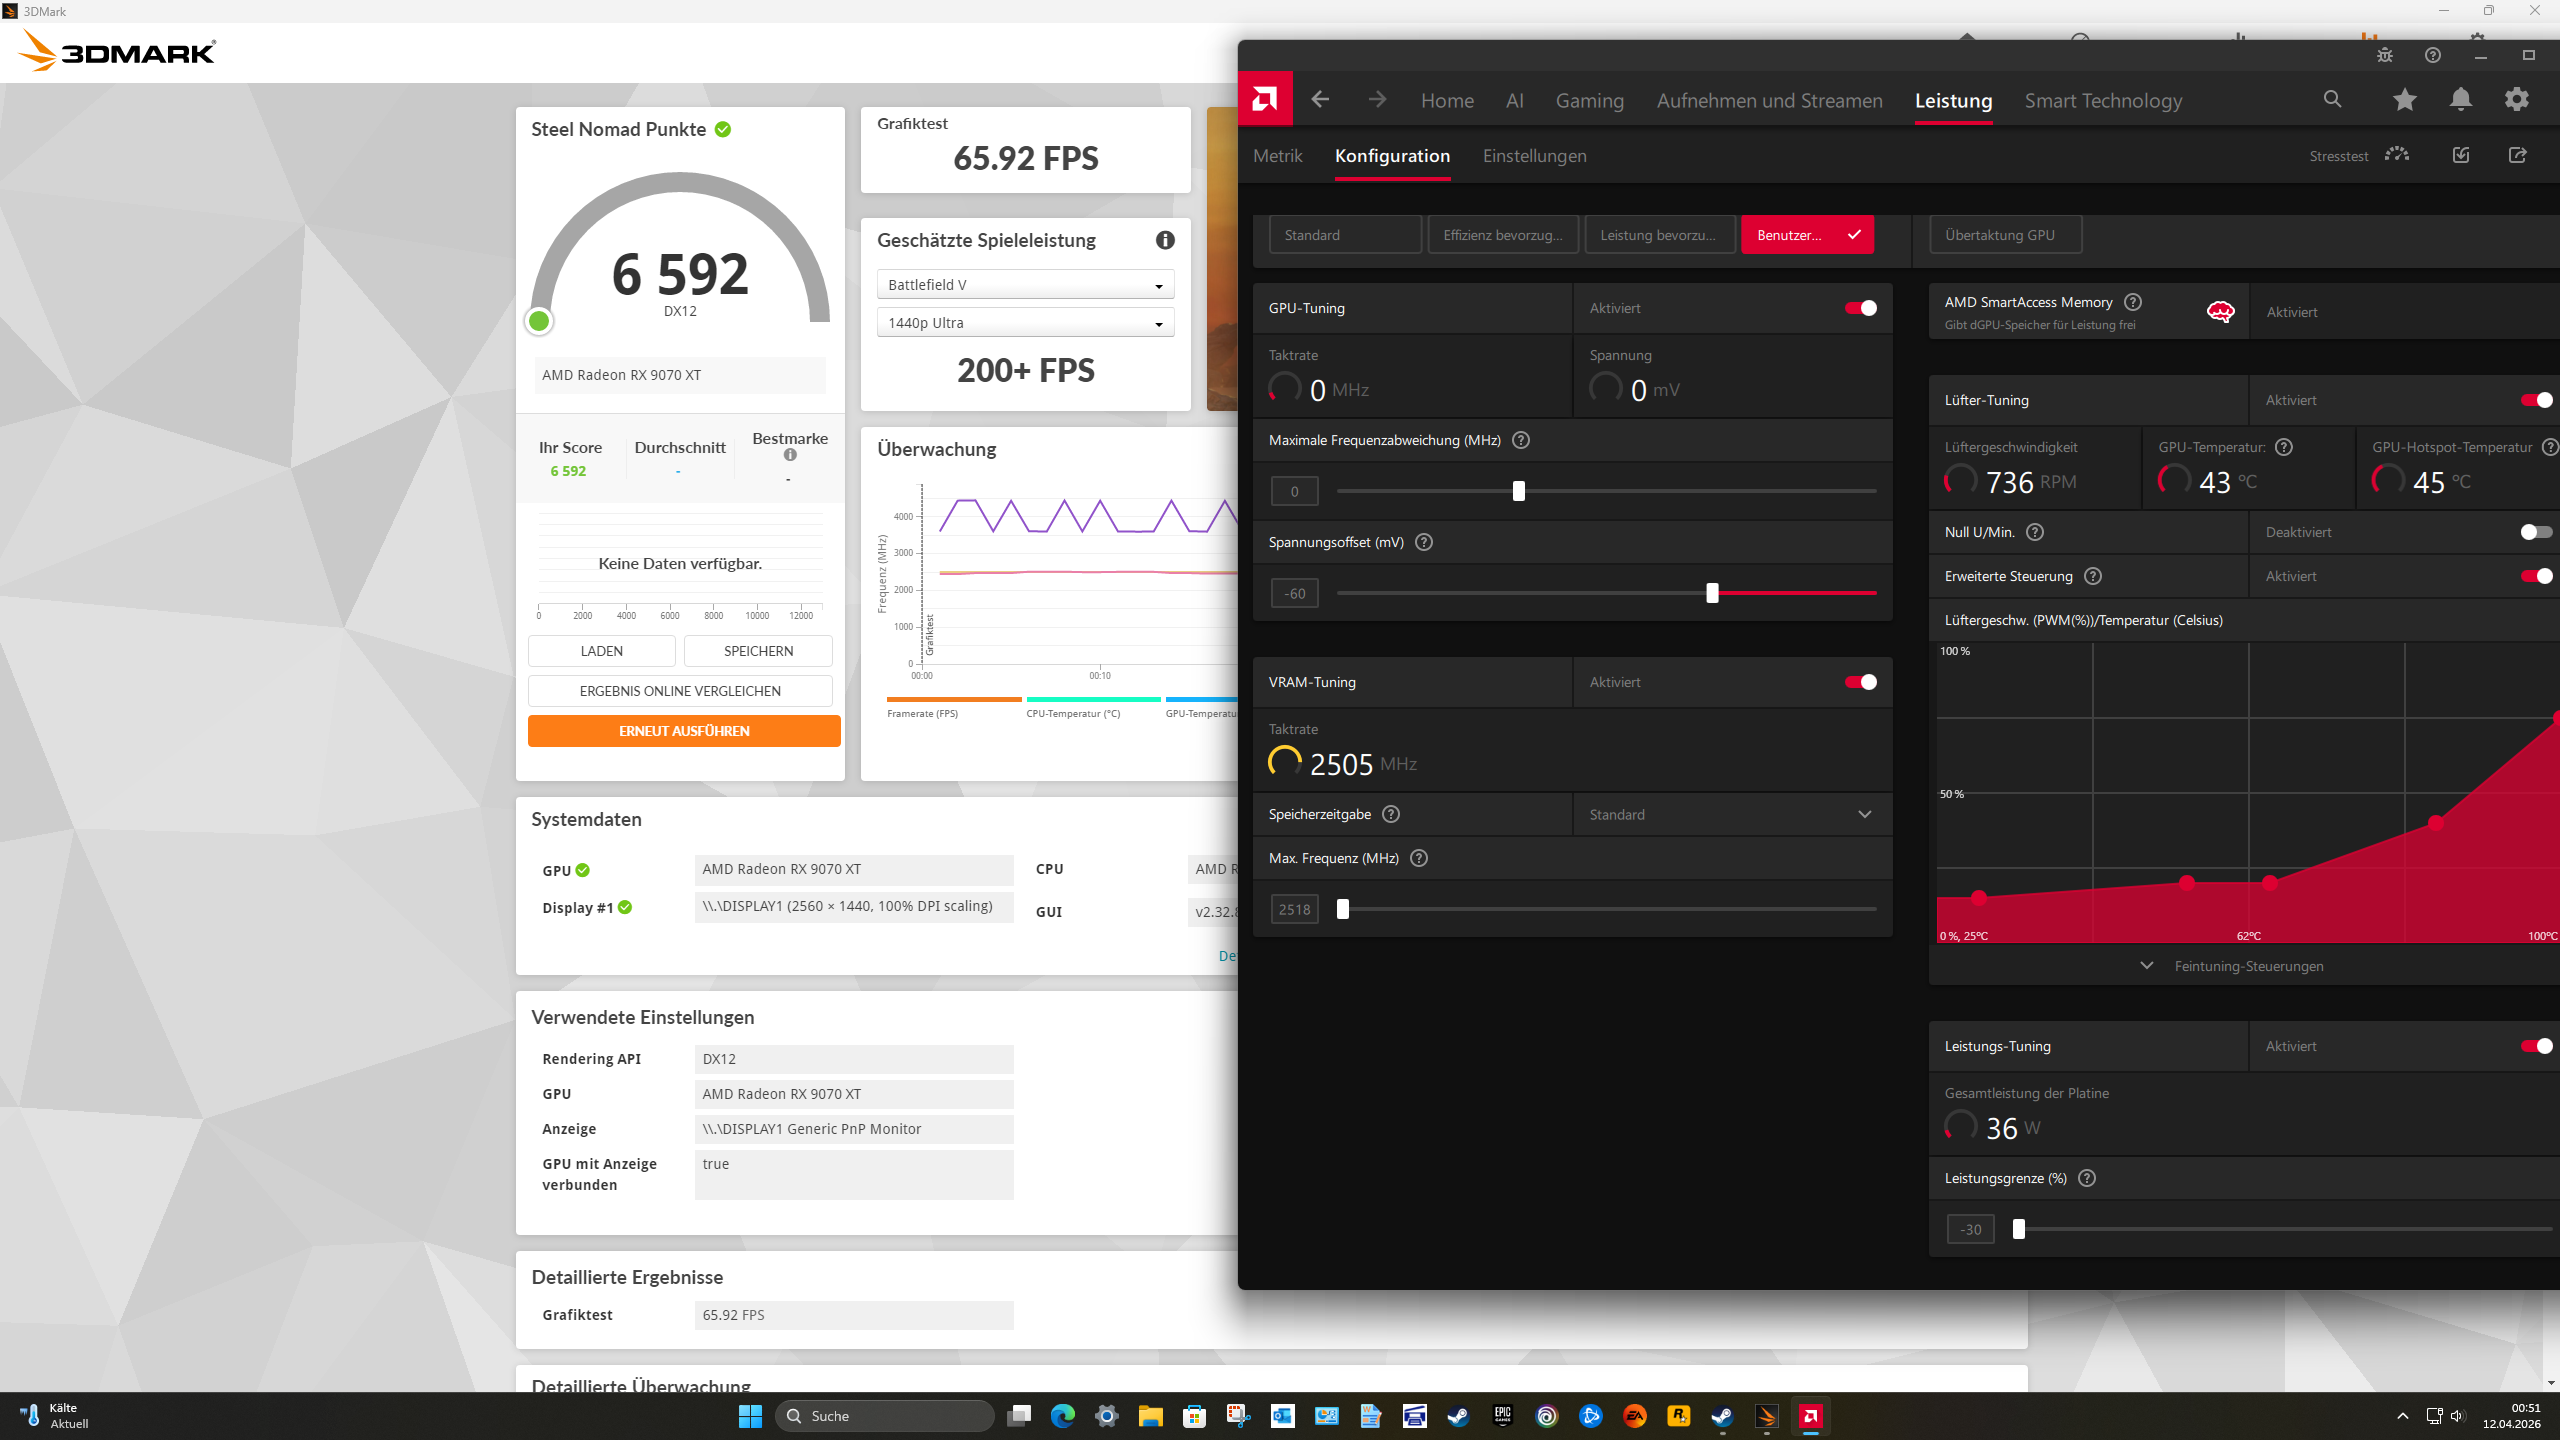Screen dimensions: 2560x1440
Task: Run the benchmark again via ERNEUT AUSFÜHREN
Action: click(684, 730)
